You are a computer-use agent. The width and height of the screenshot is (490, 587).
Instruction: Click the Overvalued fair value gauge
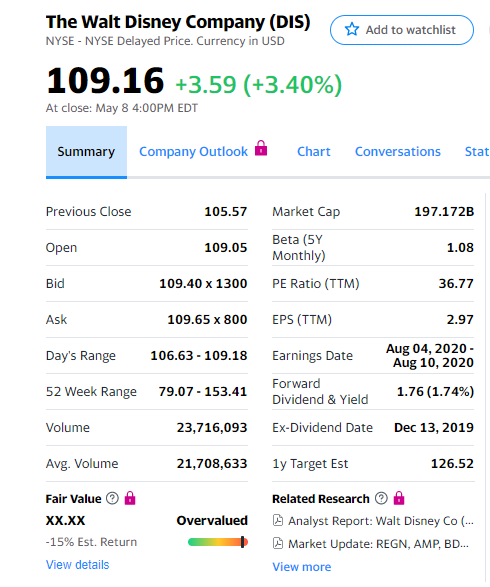click(218, 542)
